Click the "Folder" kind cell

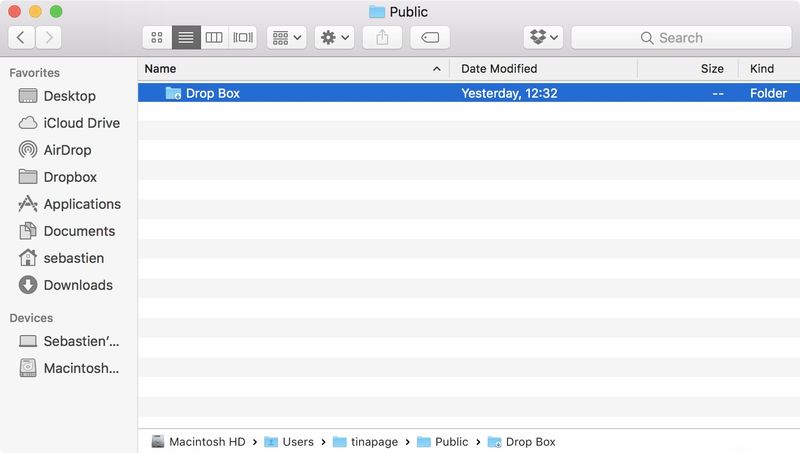click(x=768, y=93)
